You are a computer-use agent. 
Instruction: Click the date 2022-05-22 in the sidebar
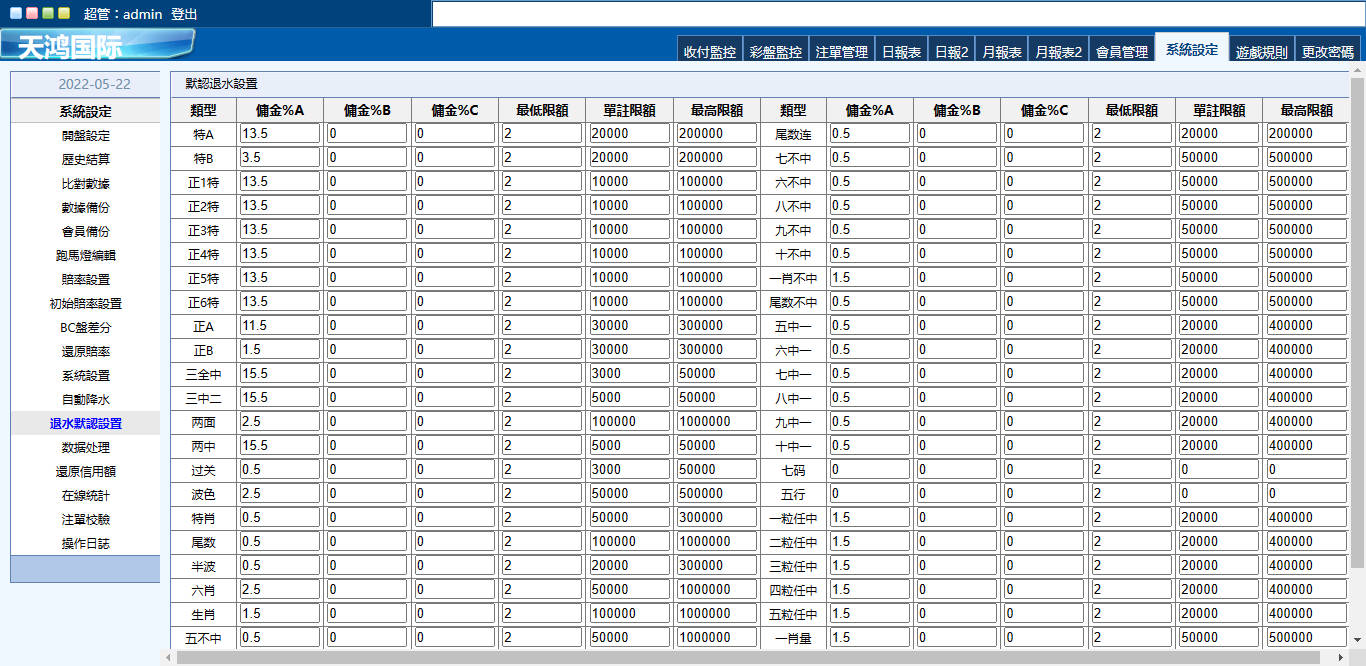tap(94, 84)
